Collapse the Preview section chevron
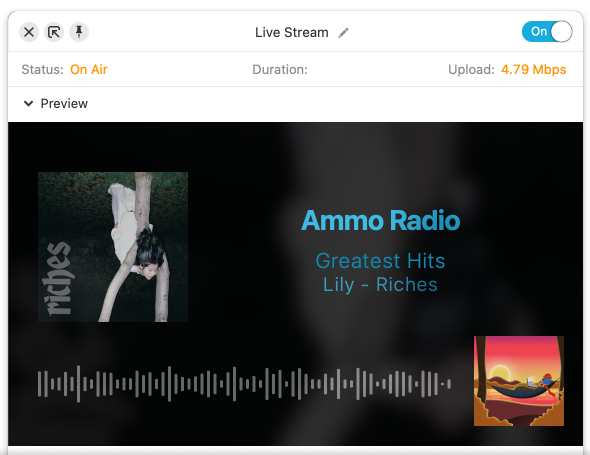Viewport: 590px width, 455px height. pos(29,103)
